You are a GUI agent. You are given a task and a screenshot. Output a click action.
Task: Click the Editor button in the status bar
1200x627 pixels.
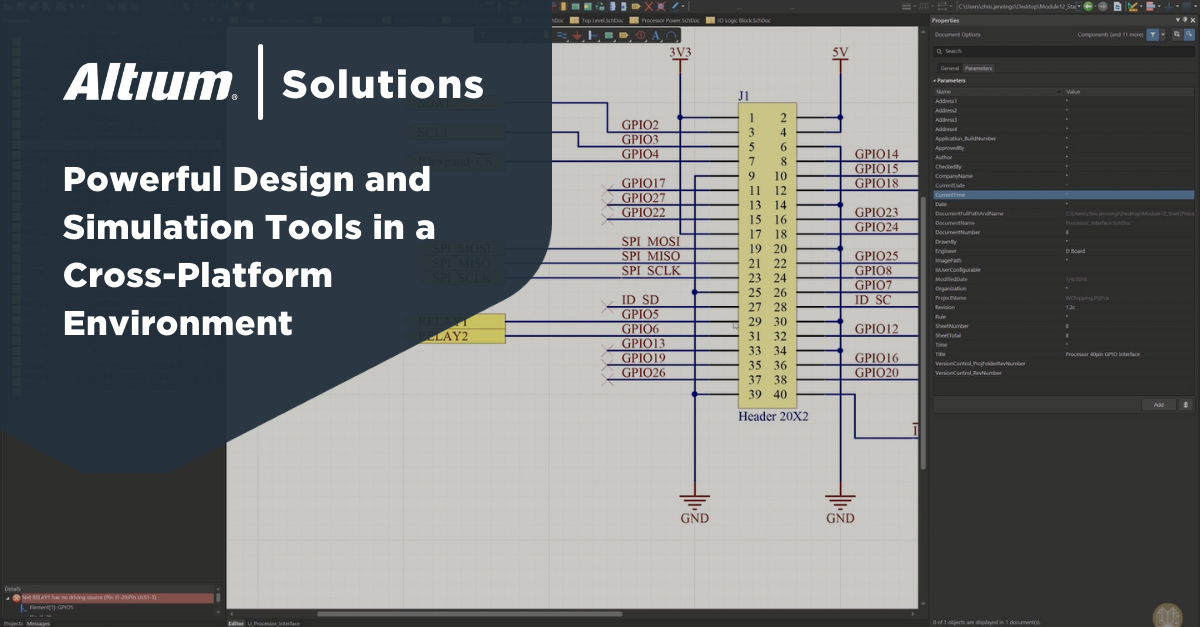(x=235, y=622)
